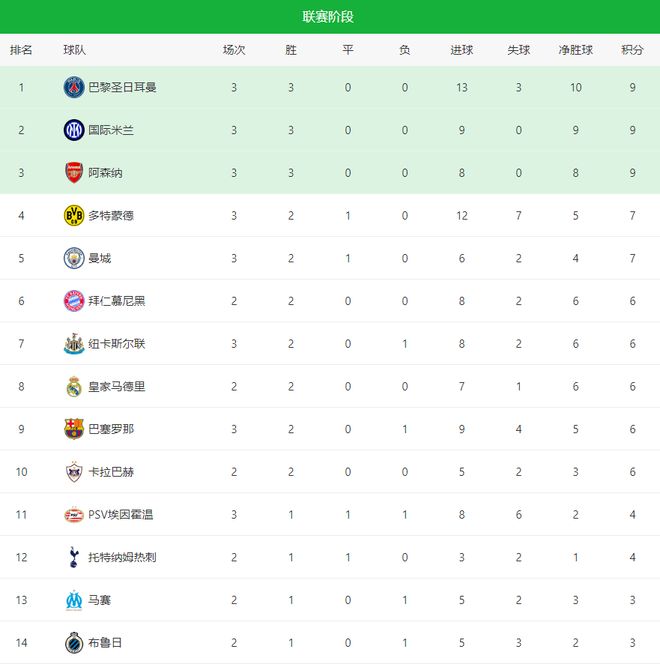Click the 进球 column header
This screenshot has width=660, height=664.
pyautogui.click(x=461, y=50)
